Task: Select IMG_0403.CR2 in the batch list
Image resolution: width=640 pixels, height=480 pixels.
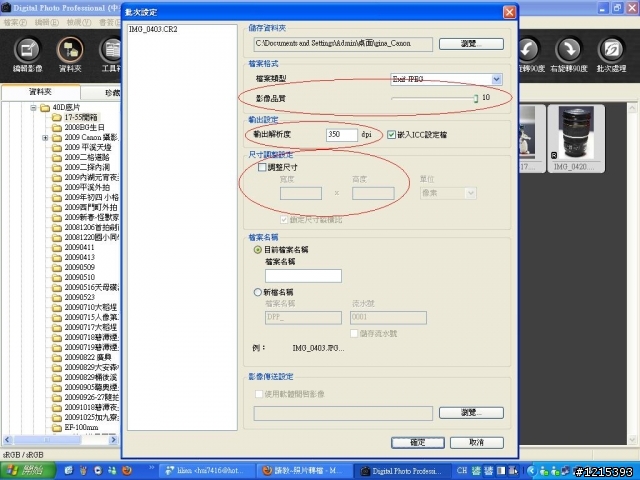Action: tap(153, 29)
